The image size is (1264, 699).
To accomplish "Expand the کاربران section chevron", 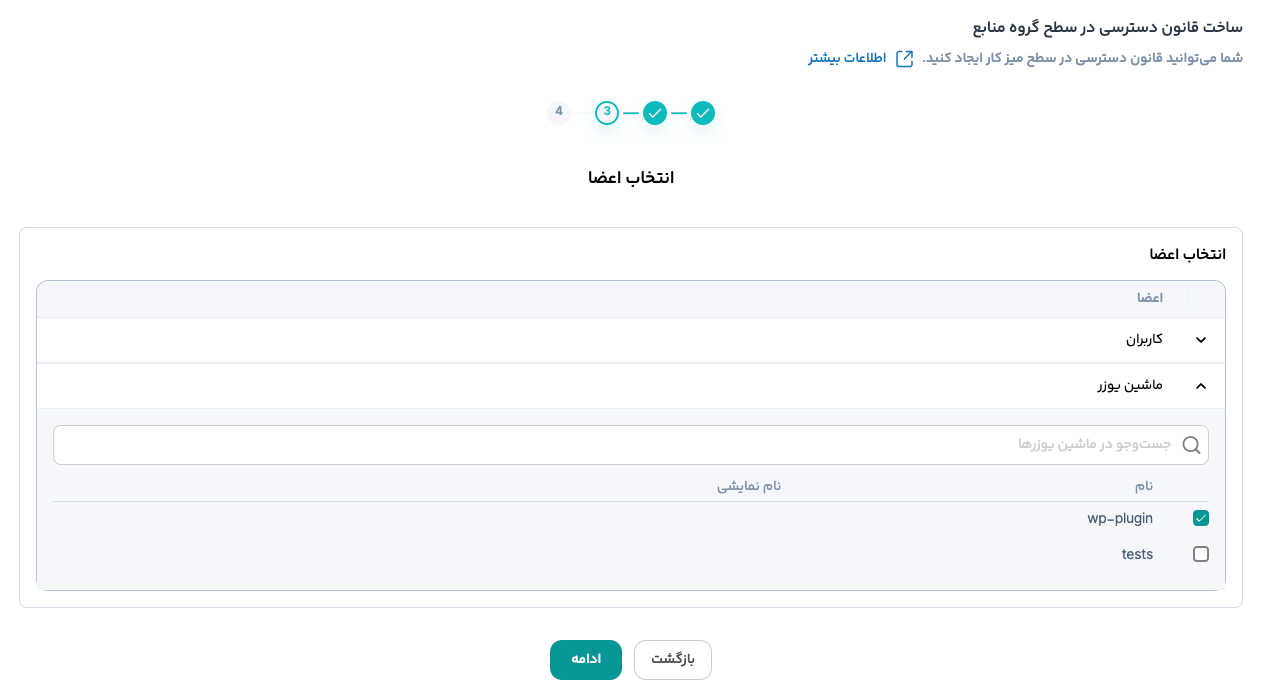I will [1201, 340].
